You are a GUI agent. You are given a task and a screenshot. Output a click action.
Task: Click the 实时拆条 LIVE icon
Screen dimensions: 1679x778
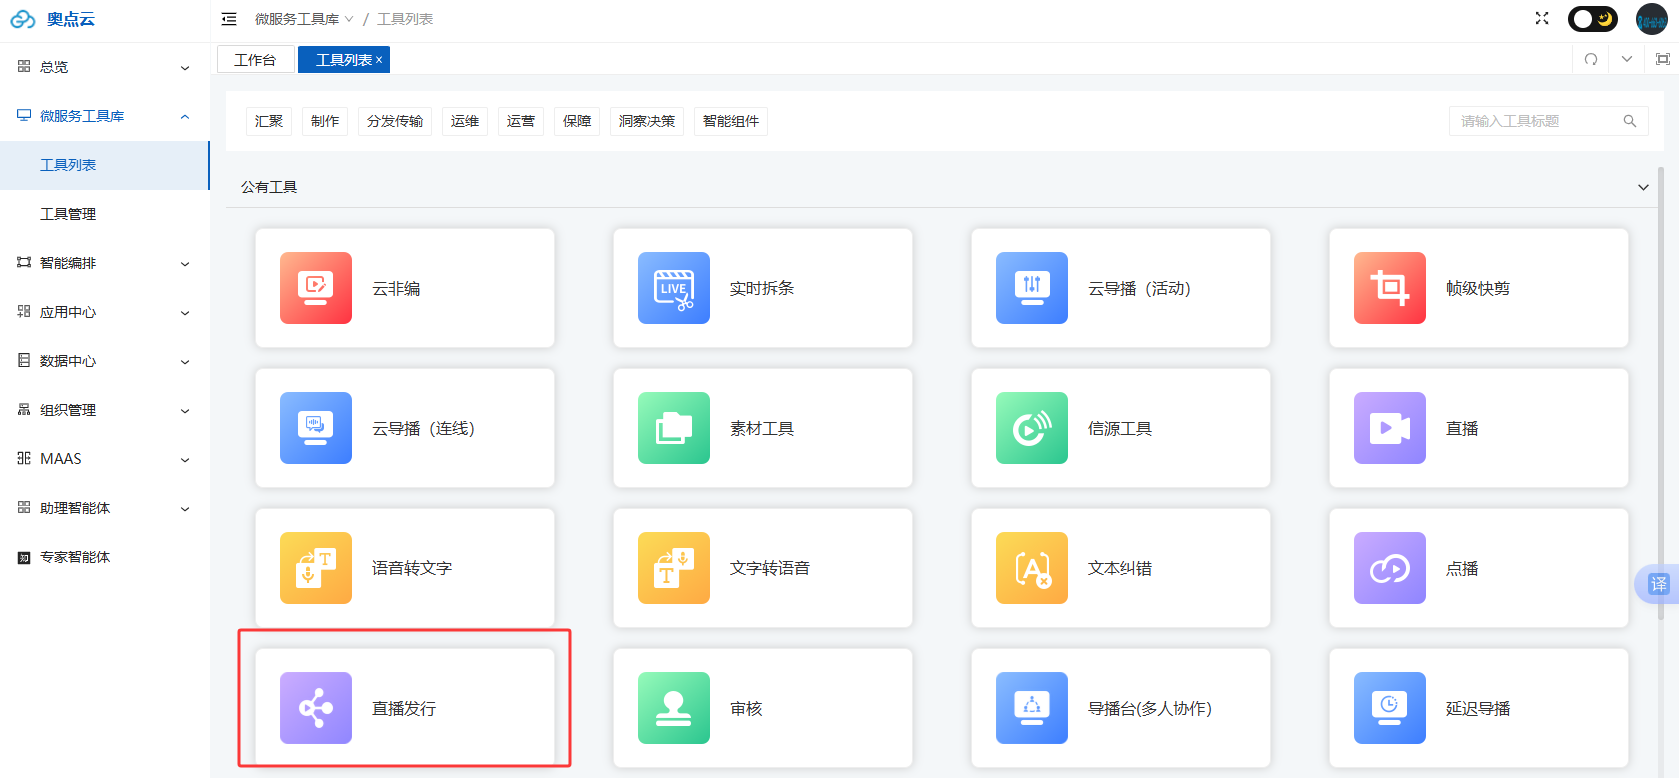coord(674,288)
